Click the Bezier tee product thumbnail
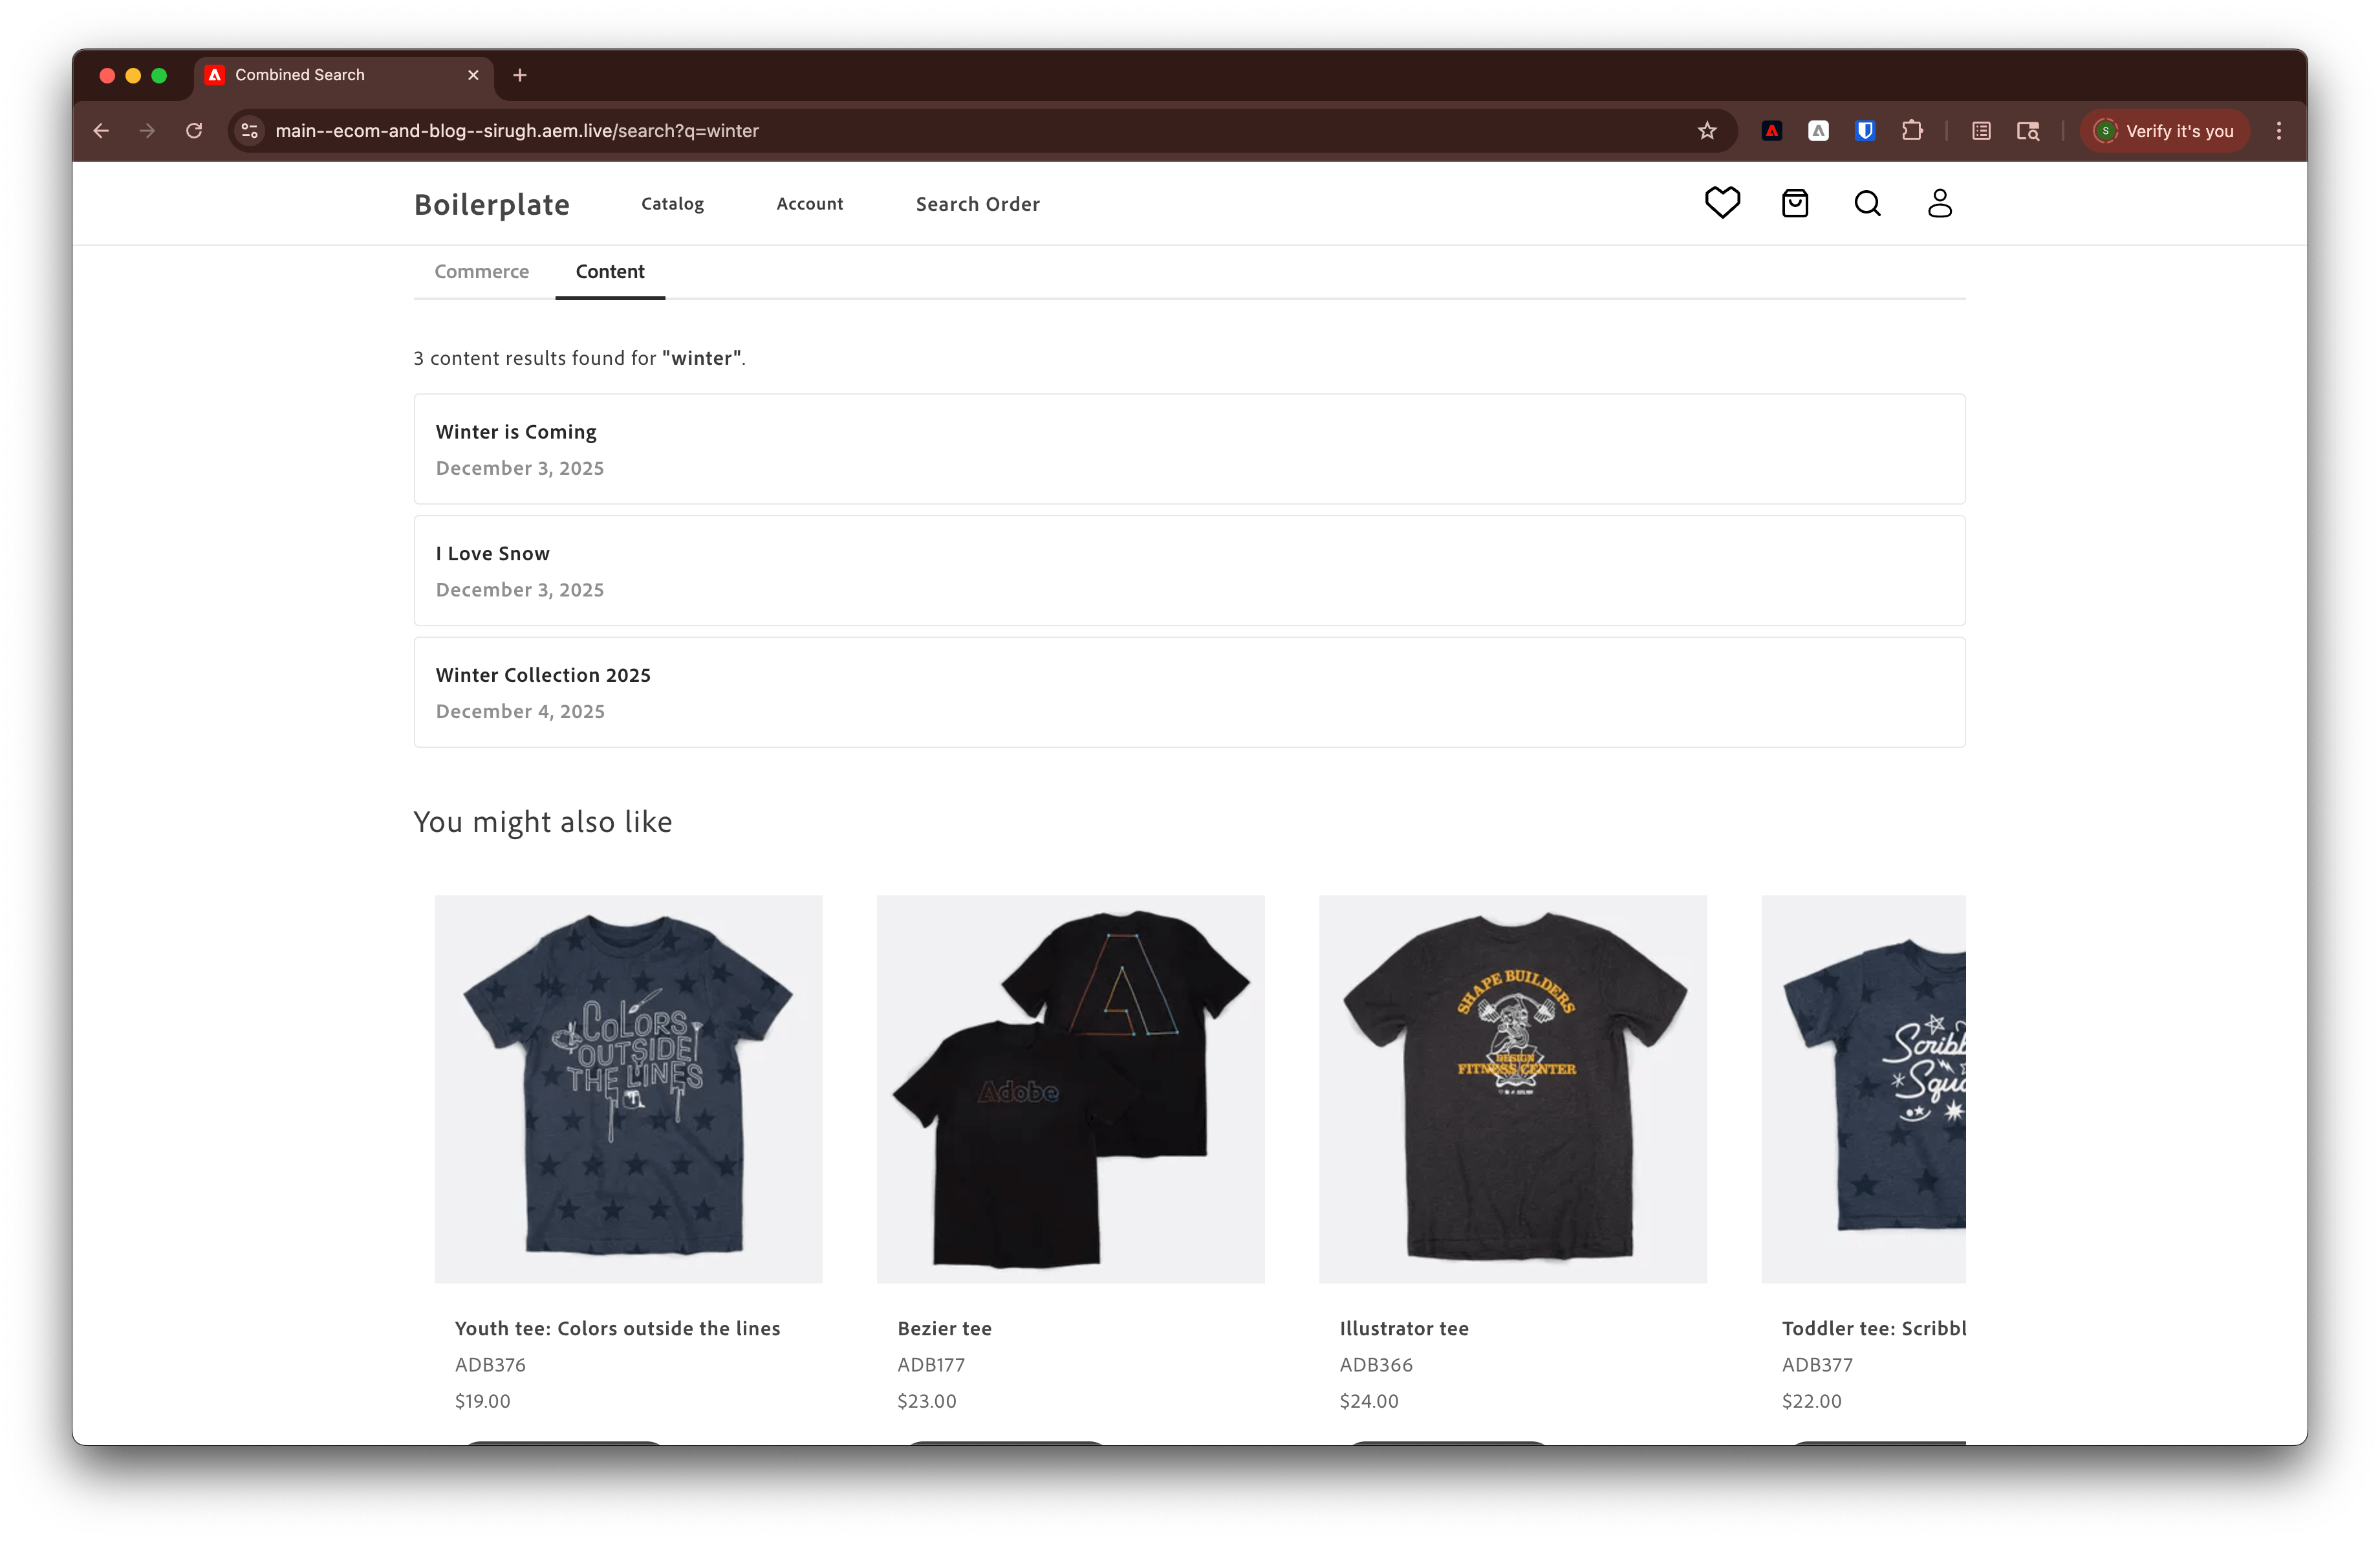This screenshot has width=2380, height=1541. click(x=1070, y=1090)
